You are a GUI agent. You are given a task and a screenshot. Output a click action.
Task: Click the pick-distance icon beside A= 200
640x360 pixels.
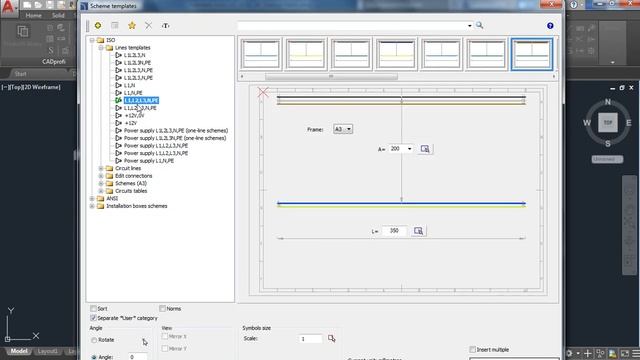[x=425, y=149]
